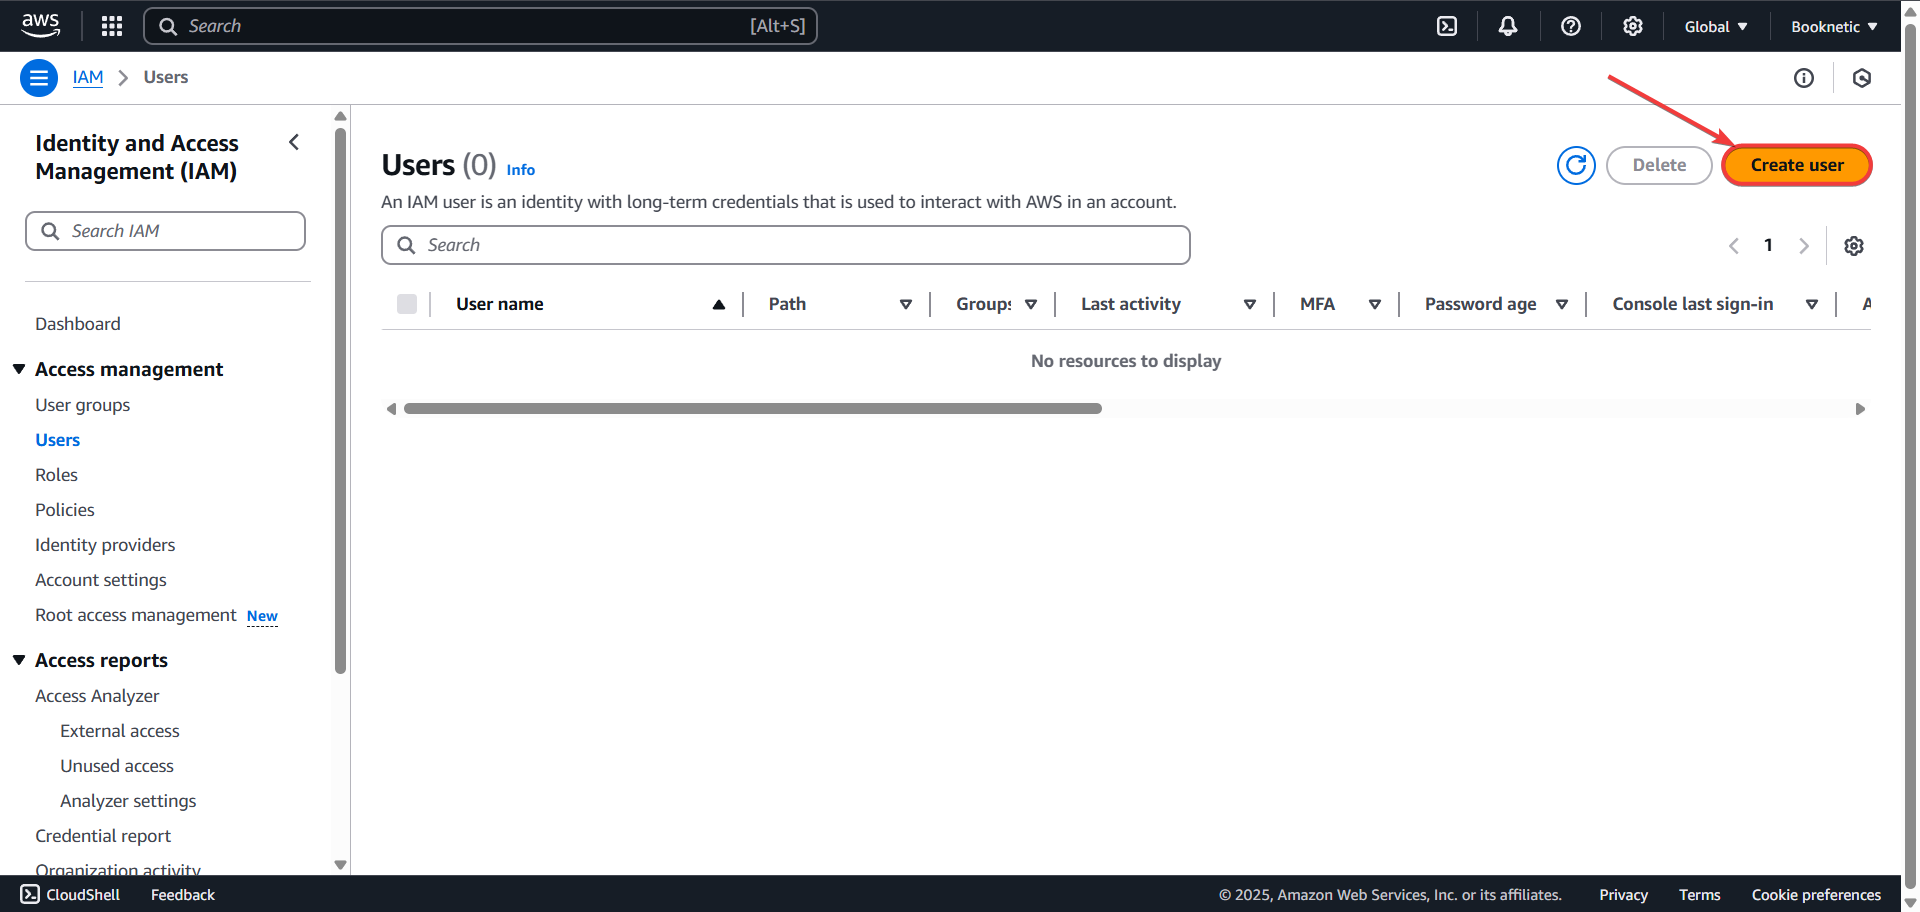1920x912 pixels.
Task: Open Analyzer settings in the sidebar
Action: (x=128, y=801)
